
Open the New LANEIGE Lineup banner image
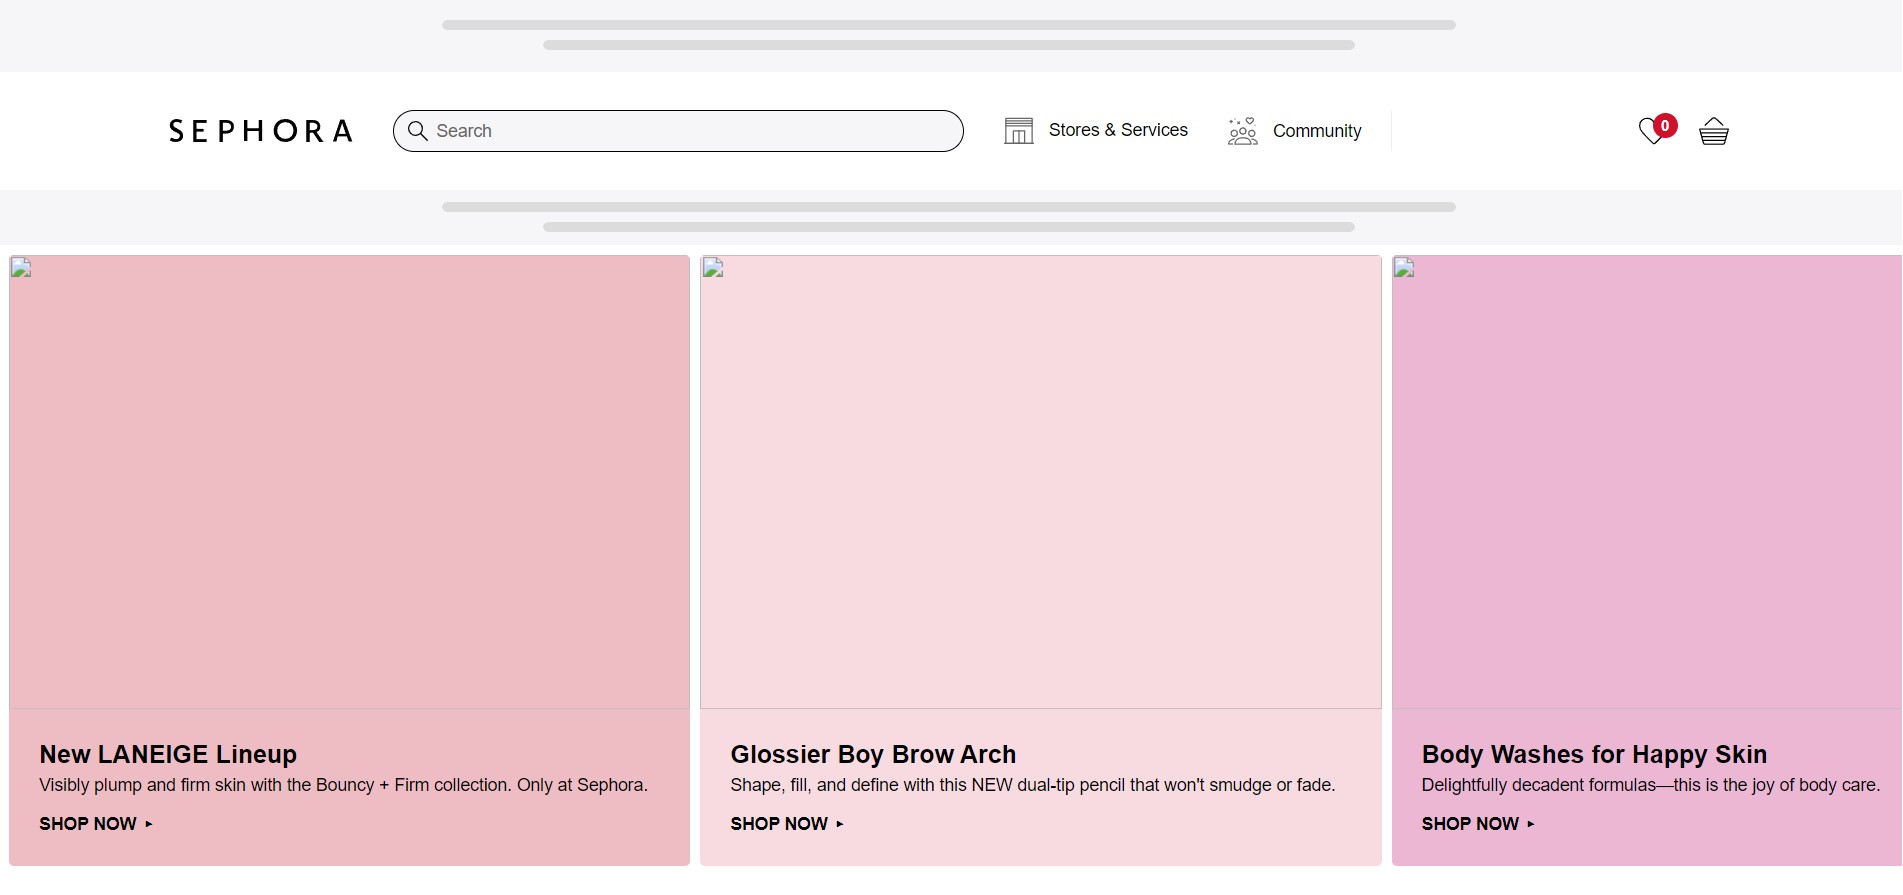click(x=350, y=482)
